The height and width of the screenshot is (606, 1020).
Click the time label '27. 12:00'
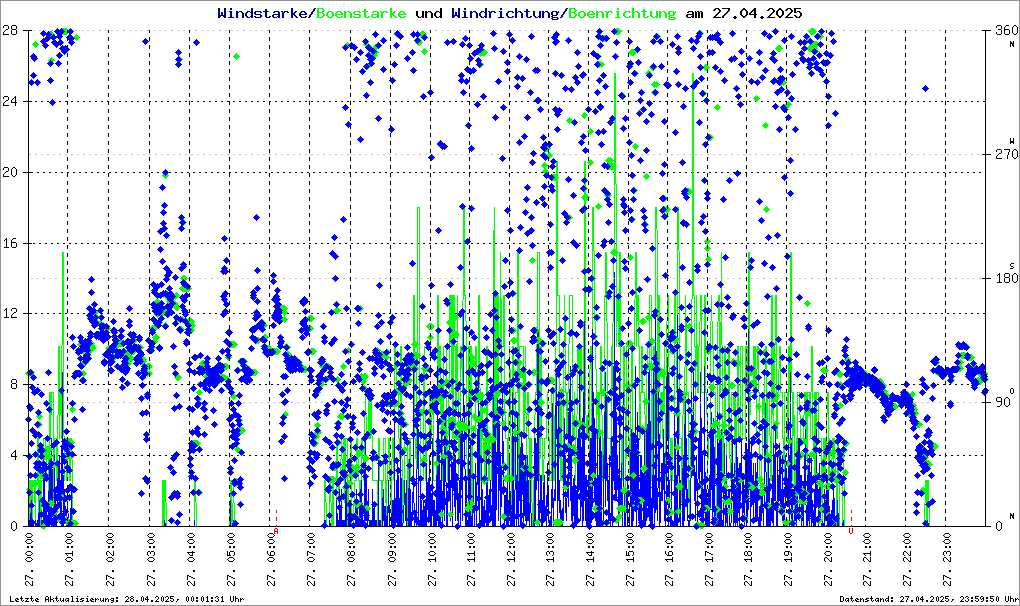point(510,559)
